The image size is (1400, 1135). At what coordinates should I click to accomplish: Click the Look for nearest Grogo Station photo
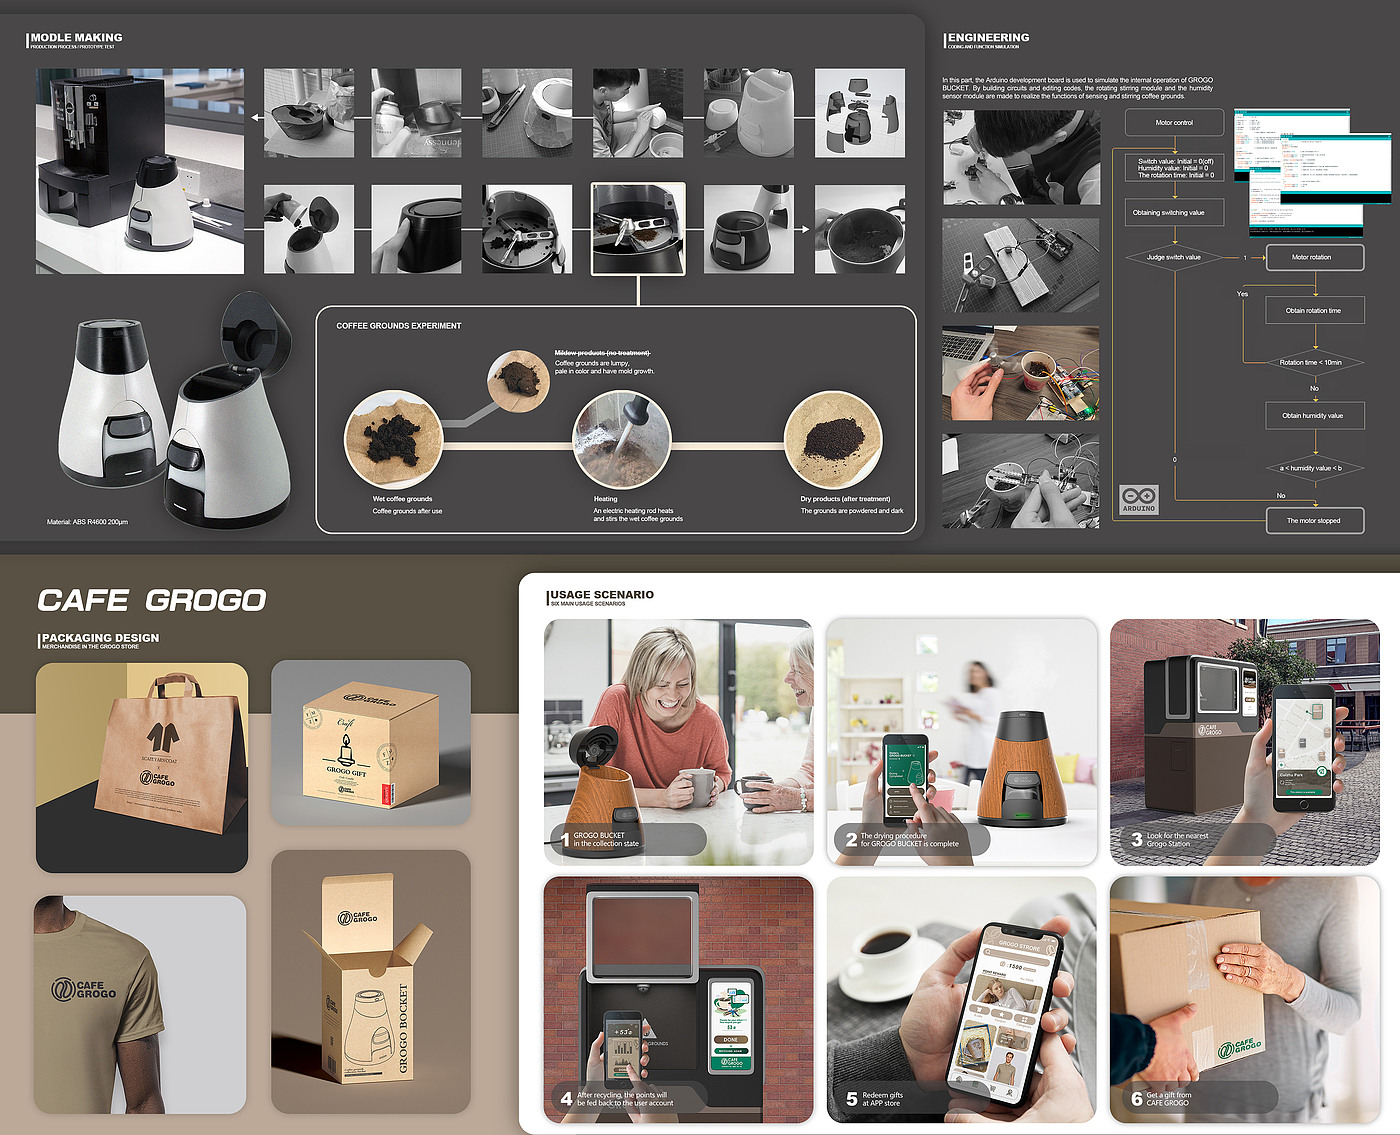(1245, 741)
